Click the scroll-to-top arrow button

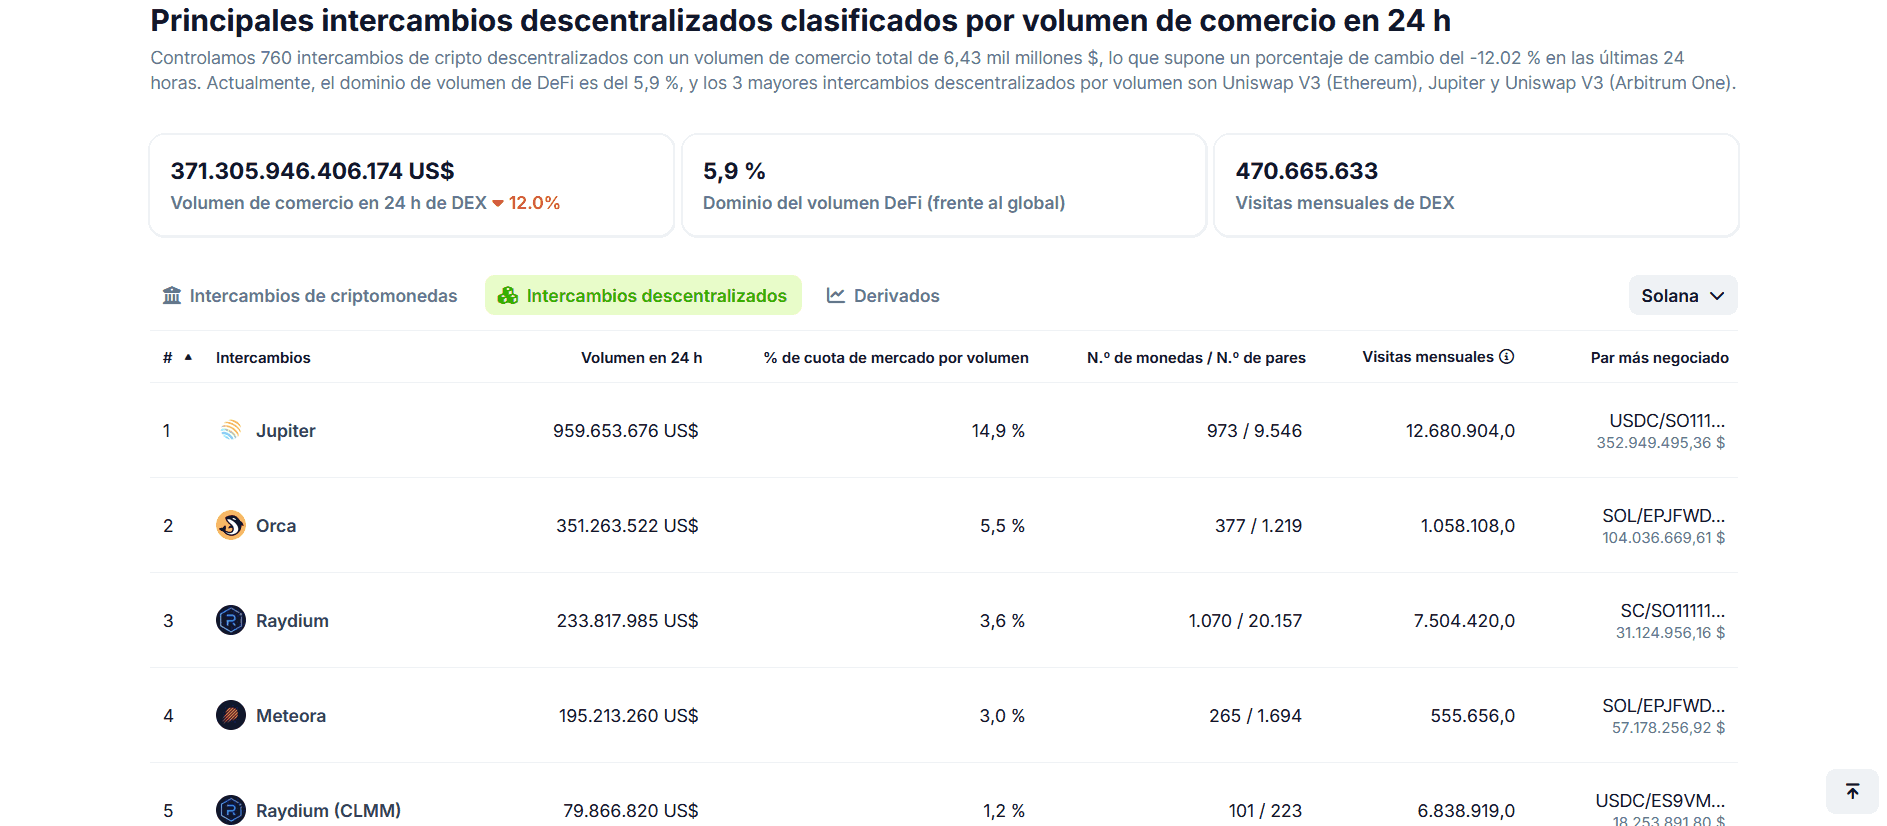click(1852, 791)
